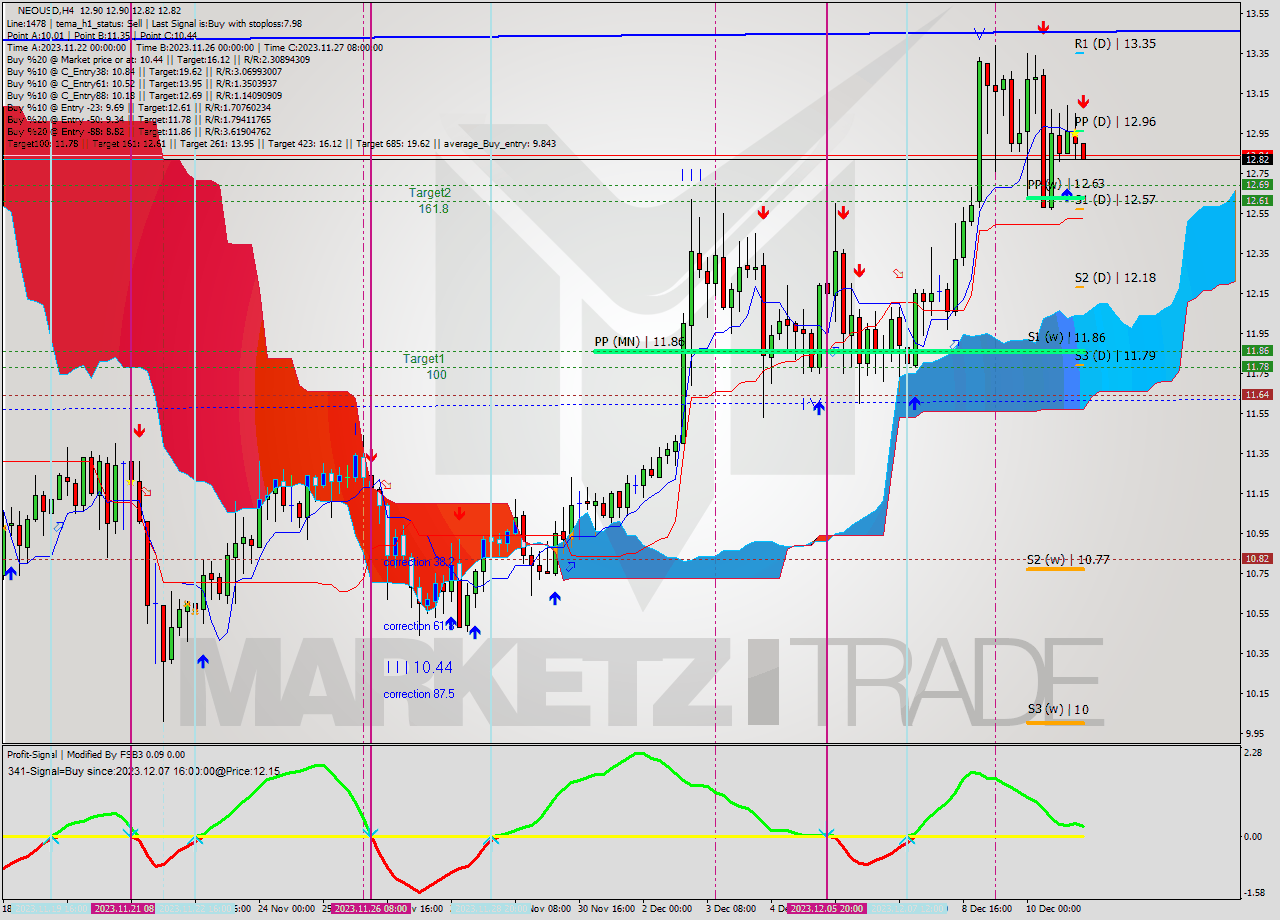Click the 2023.12.05 20:00 time marker

(827, 909)
